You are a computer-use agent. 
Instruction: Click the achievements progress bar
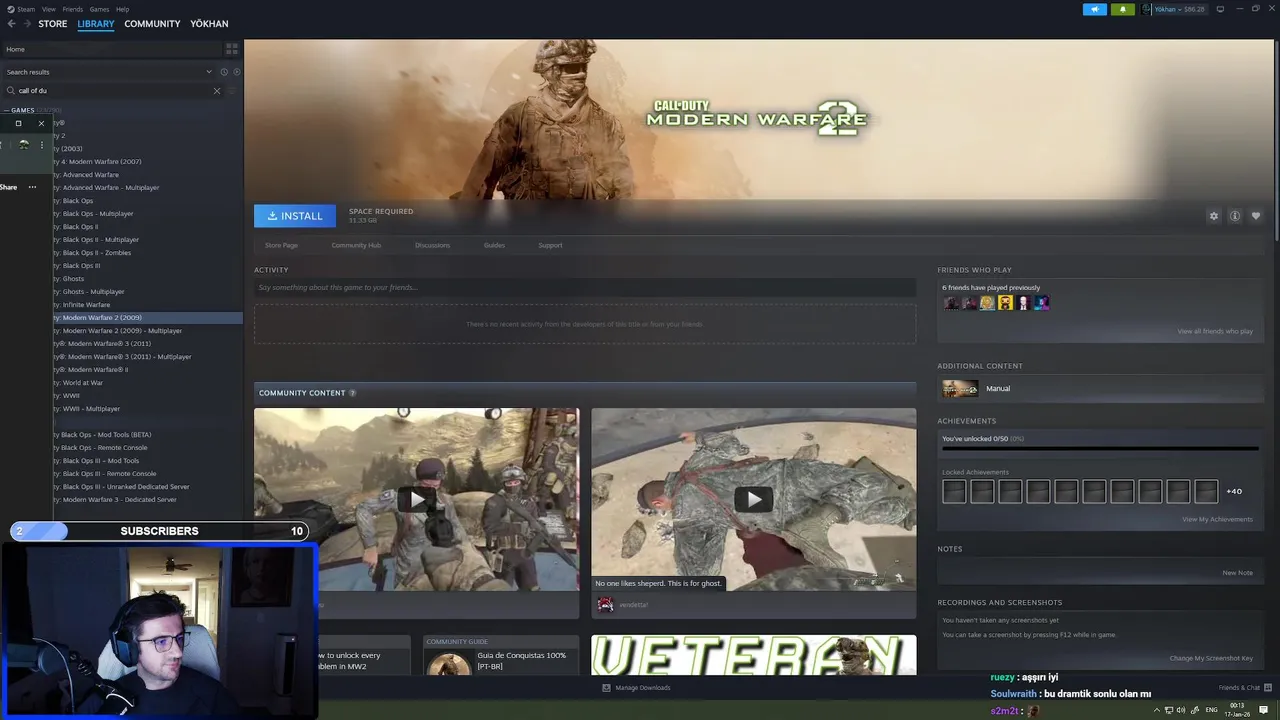1101,450
